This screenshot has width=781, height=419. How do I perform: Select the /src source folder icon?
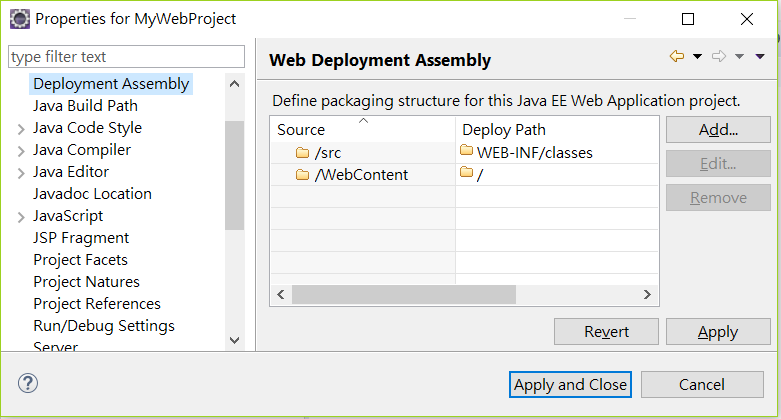point(302,152)
